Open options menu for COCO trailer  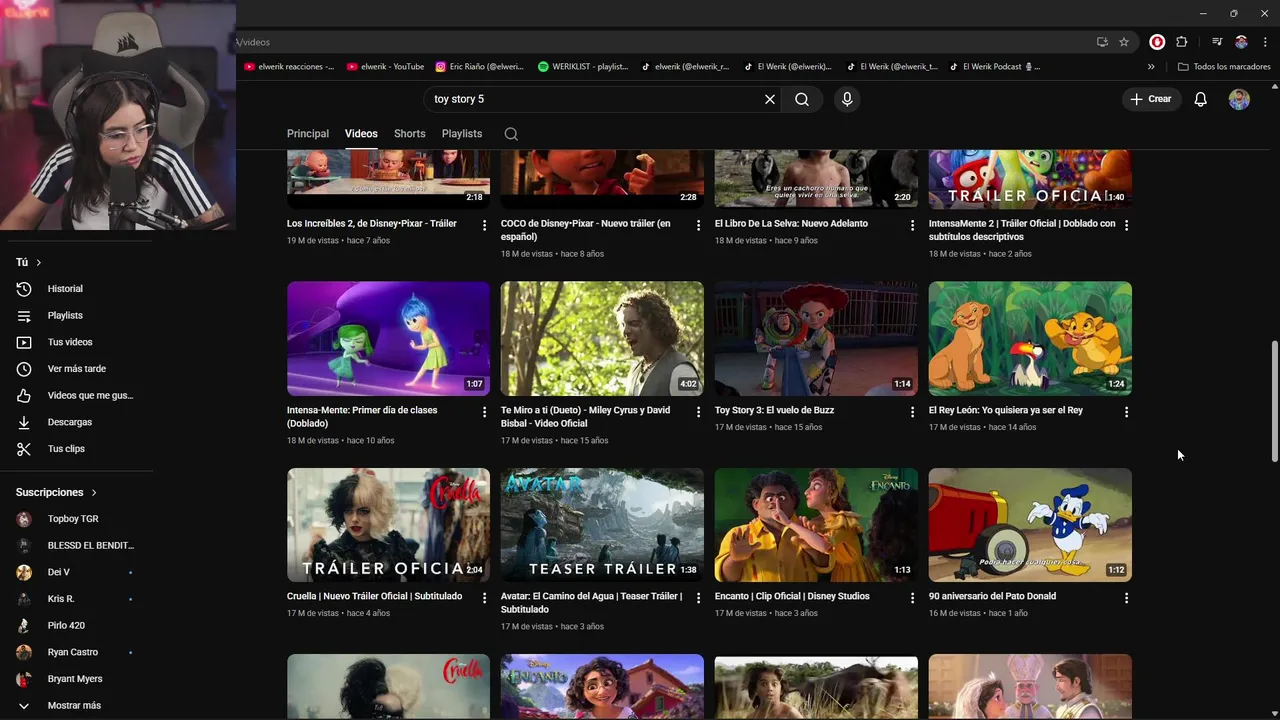698,225
